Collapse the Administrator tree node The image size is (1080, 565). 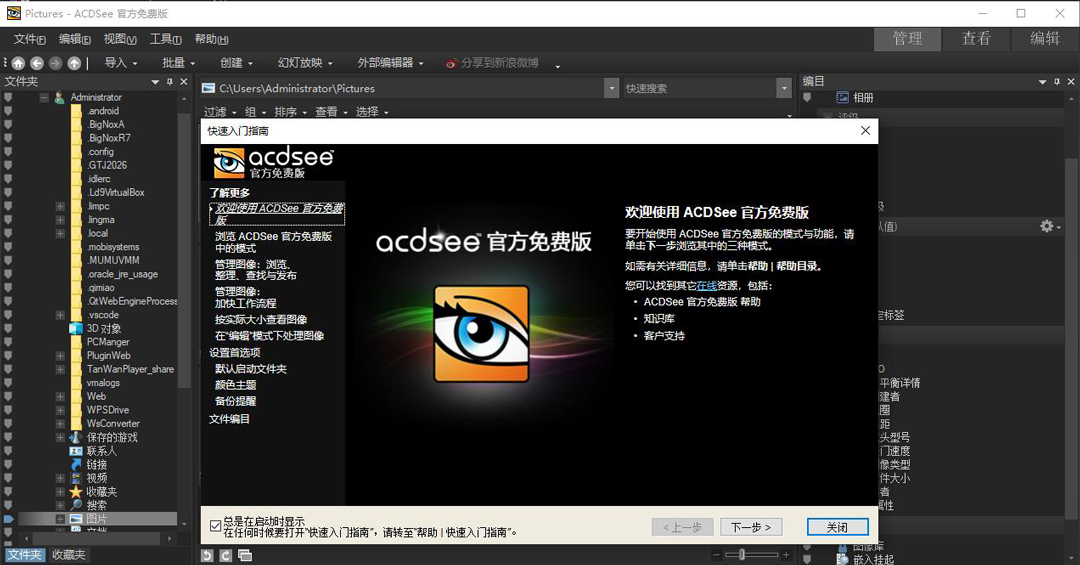coord(44,98)
